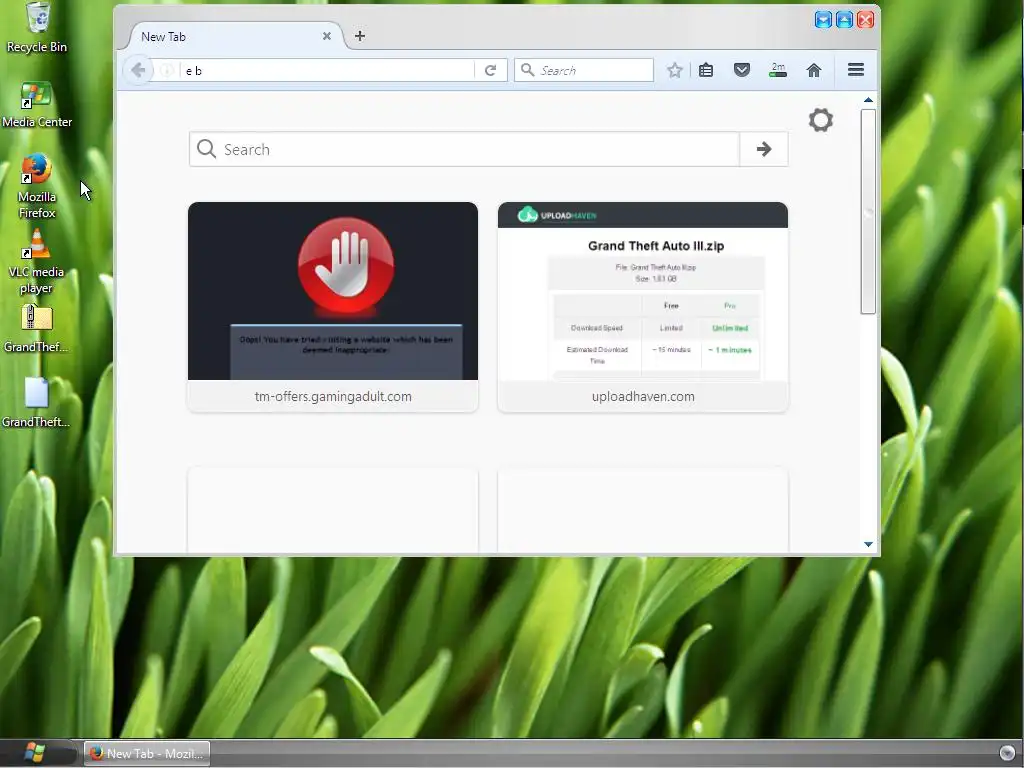The image size is (1024, 768).
Task: Click the New Tab Mozilla taskbar button
Action: coord(147,753)
